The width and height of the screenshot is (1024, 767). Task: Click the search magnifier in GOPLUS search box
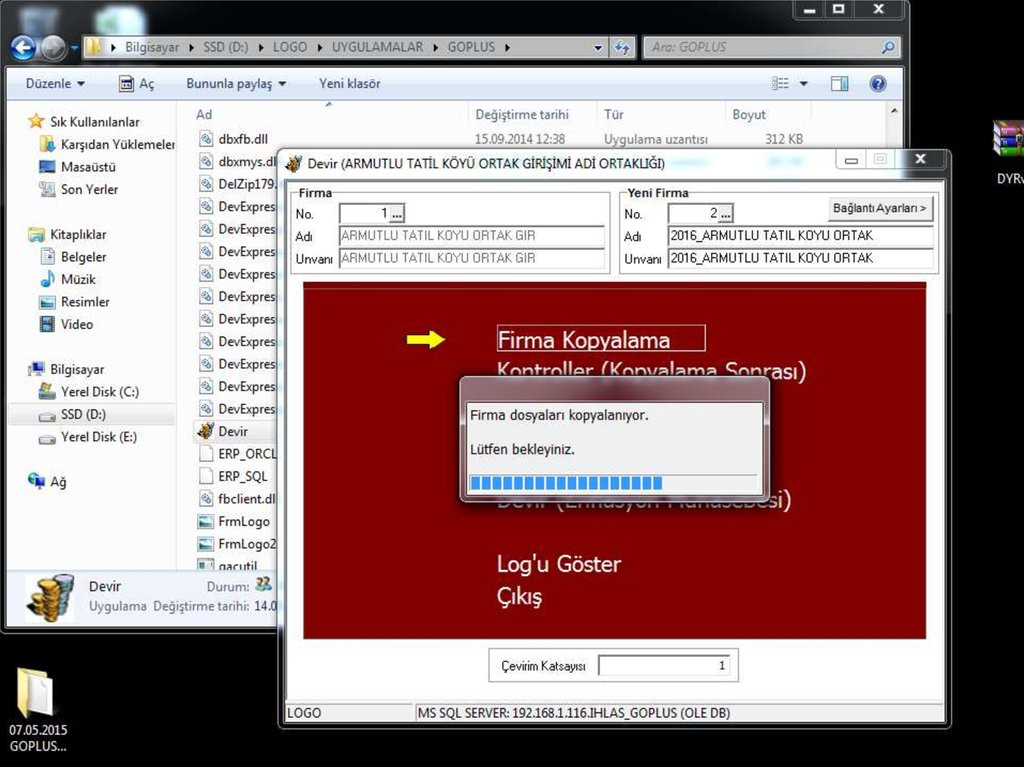pos(887,47)
